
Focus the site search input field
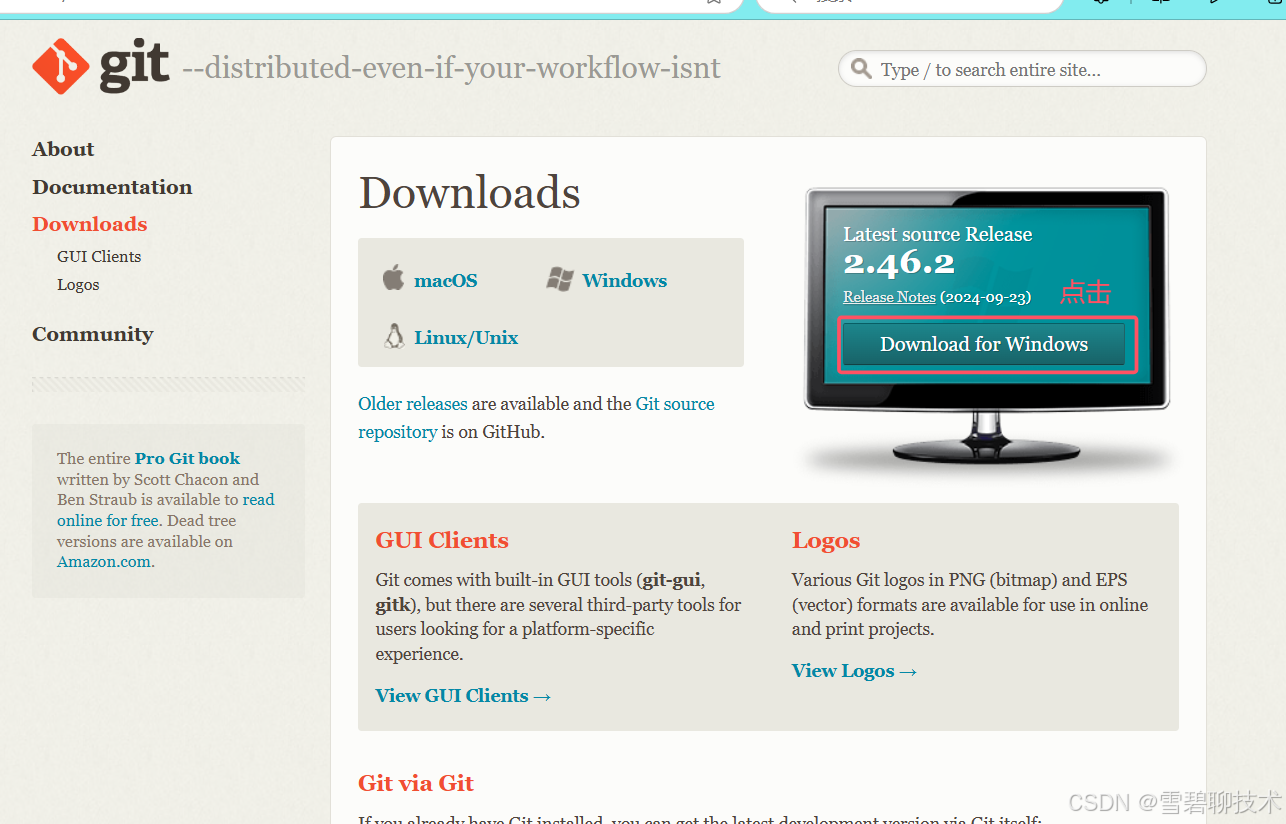coord(1022,69)
